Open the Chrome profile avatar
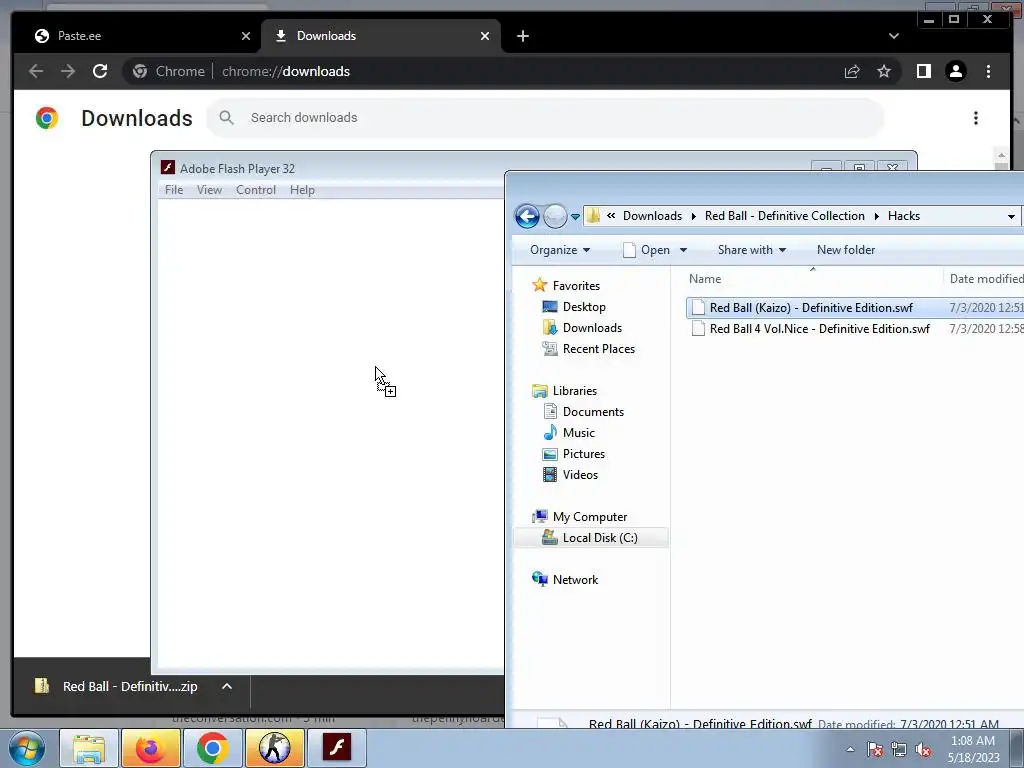The image size is (1024, 768). [955, 71]
